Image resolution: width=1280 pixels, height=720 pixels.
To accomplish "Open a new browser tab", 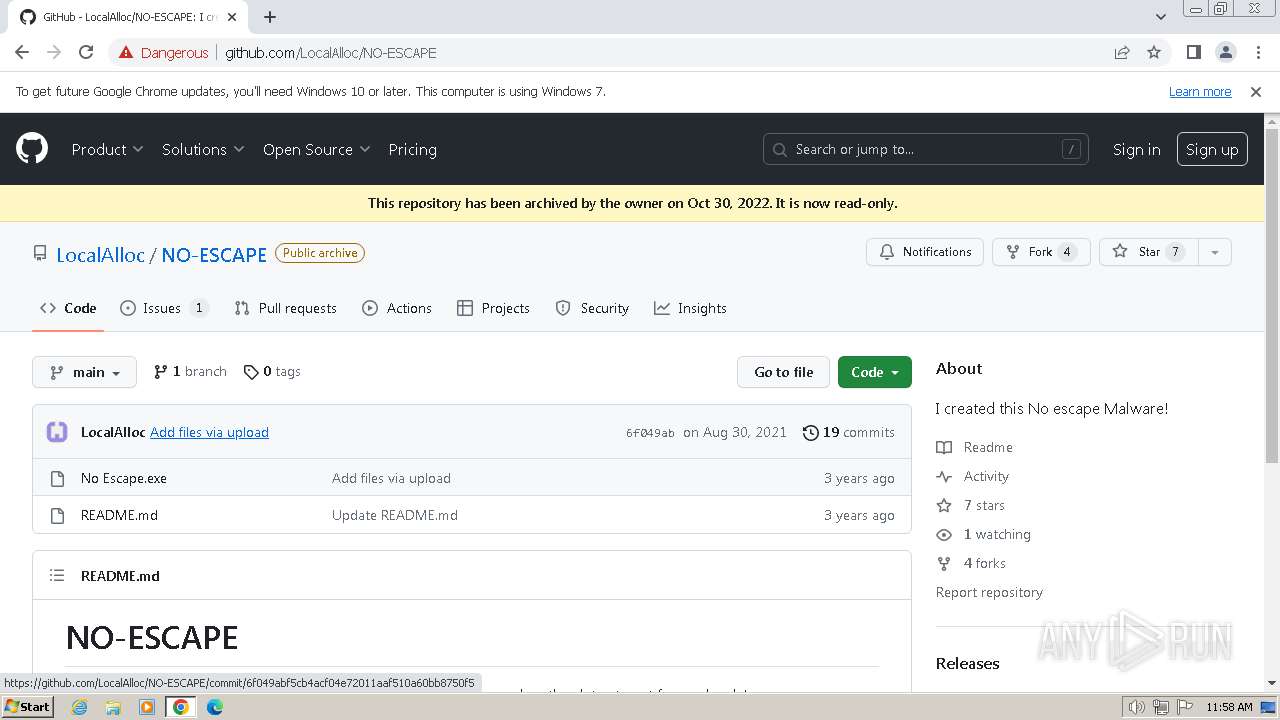I will tap(270, 17).
